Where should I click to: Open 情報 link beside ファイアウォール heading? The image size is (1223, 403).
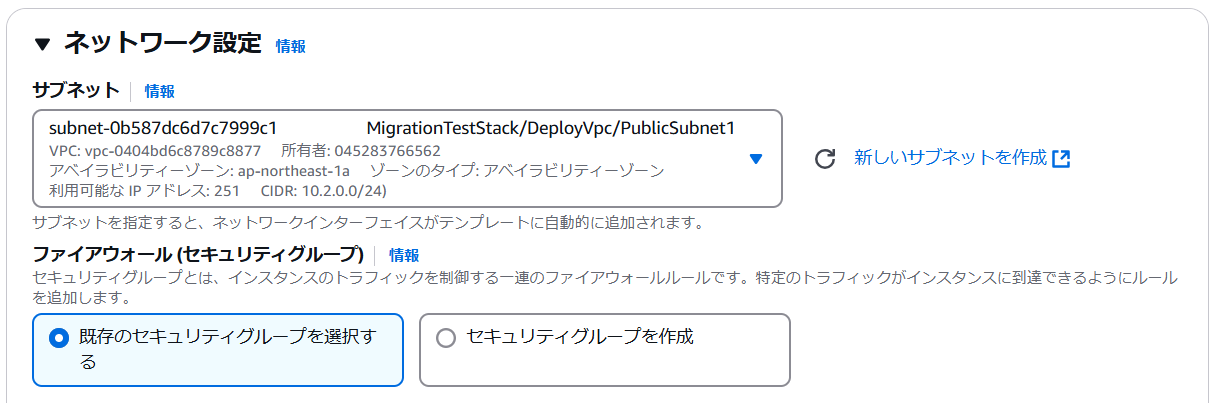click(x=404, y=255)
